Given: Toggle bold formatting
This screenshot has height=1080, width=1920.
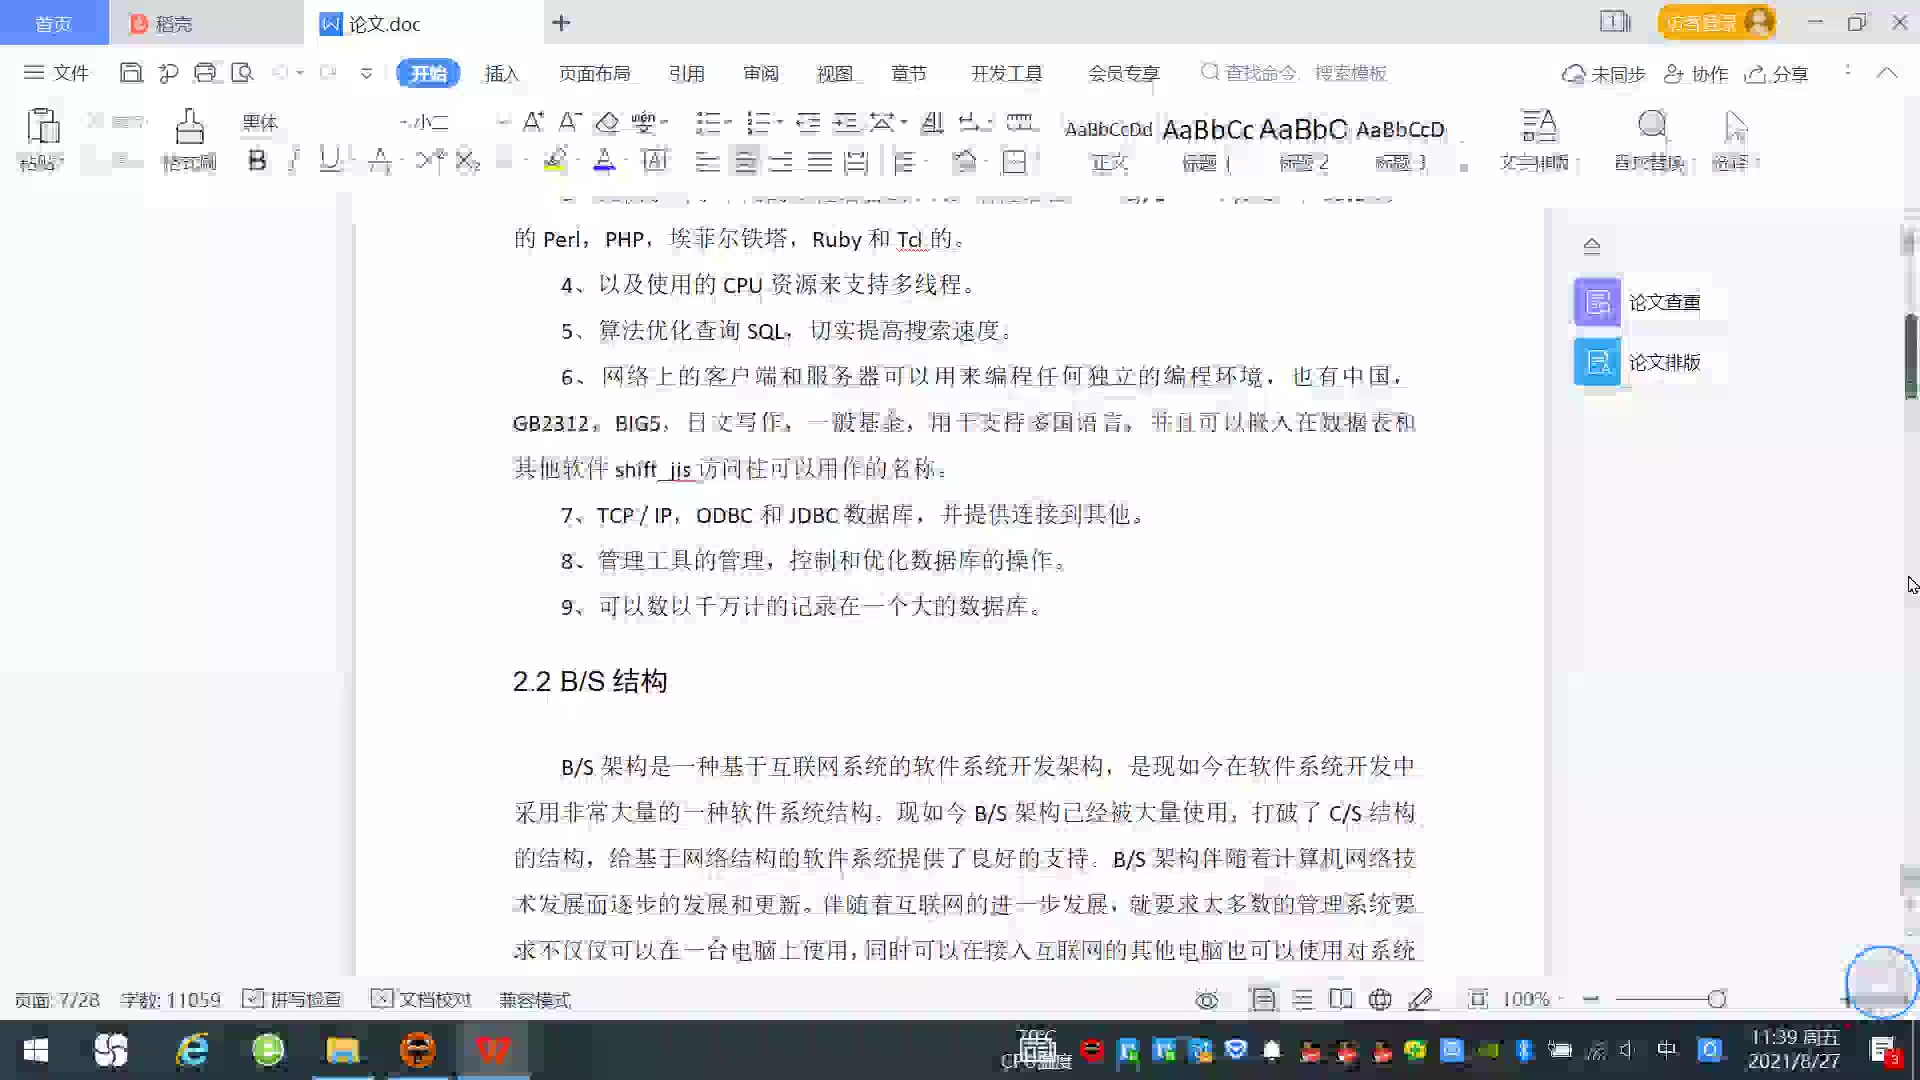Looking at the screenshot, I should 257,160.
